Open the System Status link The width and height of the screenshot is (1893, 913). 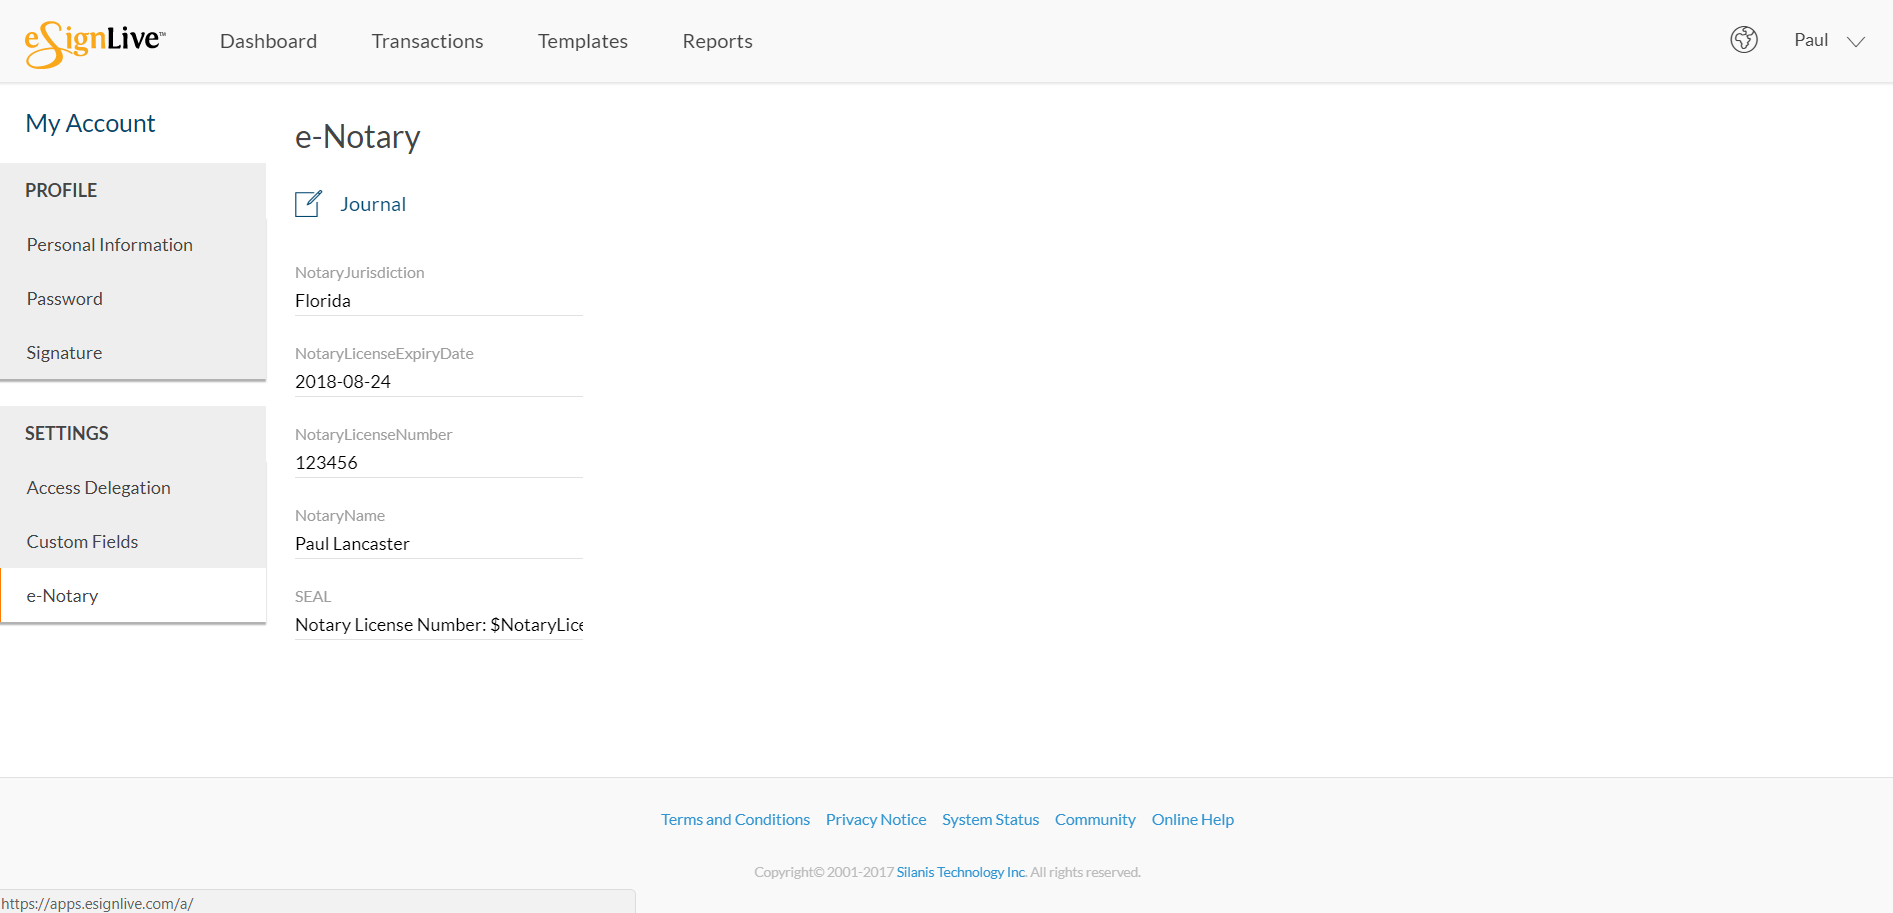[990, 819]
